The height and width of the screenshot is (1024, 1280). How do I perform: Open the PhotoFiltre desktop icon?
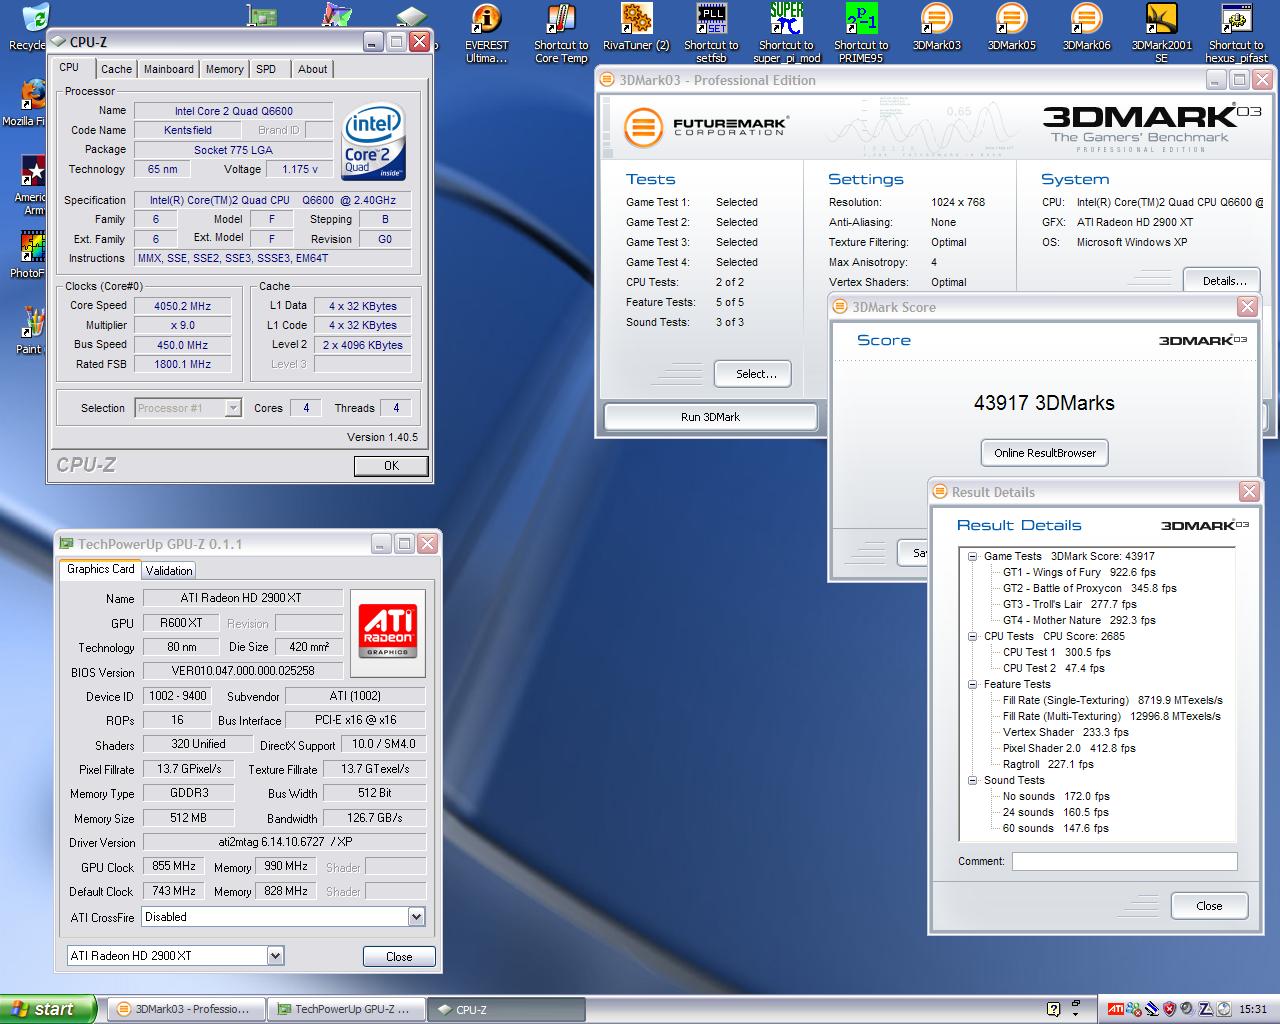tap(30, 256)
